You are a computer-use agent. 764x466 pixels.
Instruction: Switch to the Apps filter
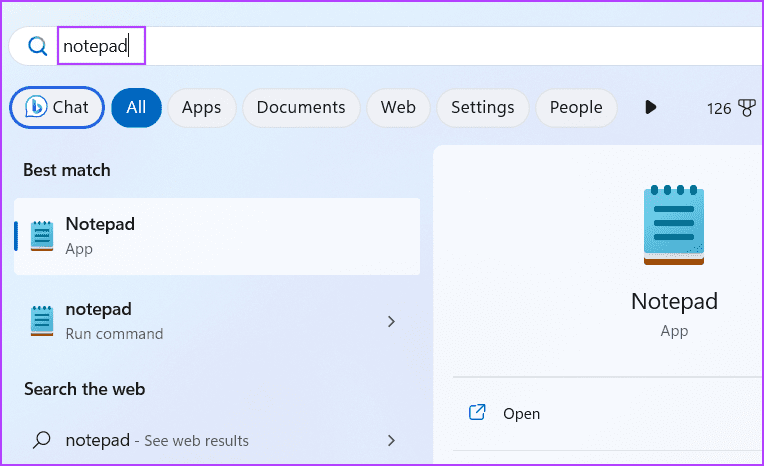click(202, 107)
